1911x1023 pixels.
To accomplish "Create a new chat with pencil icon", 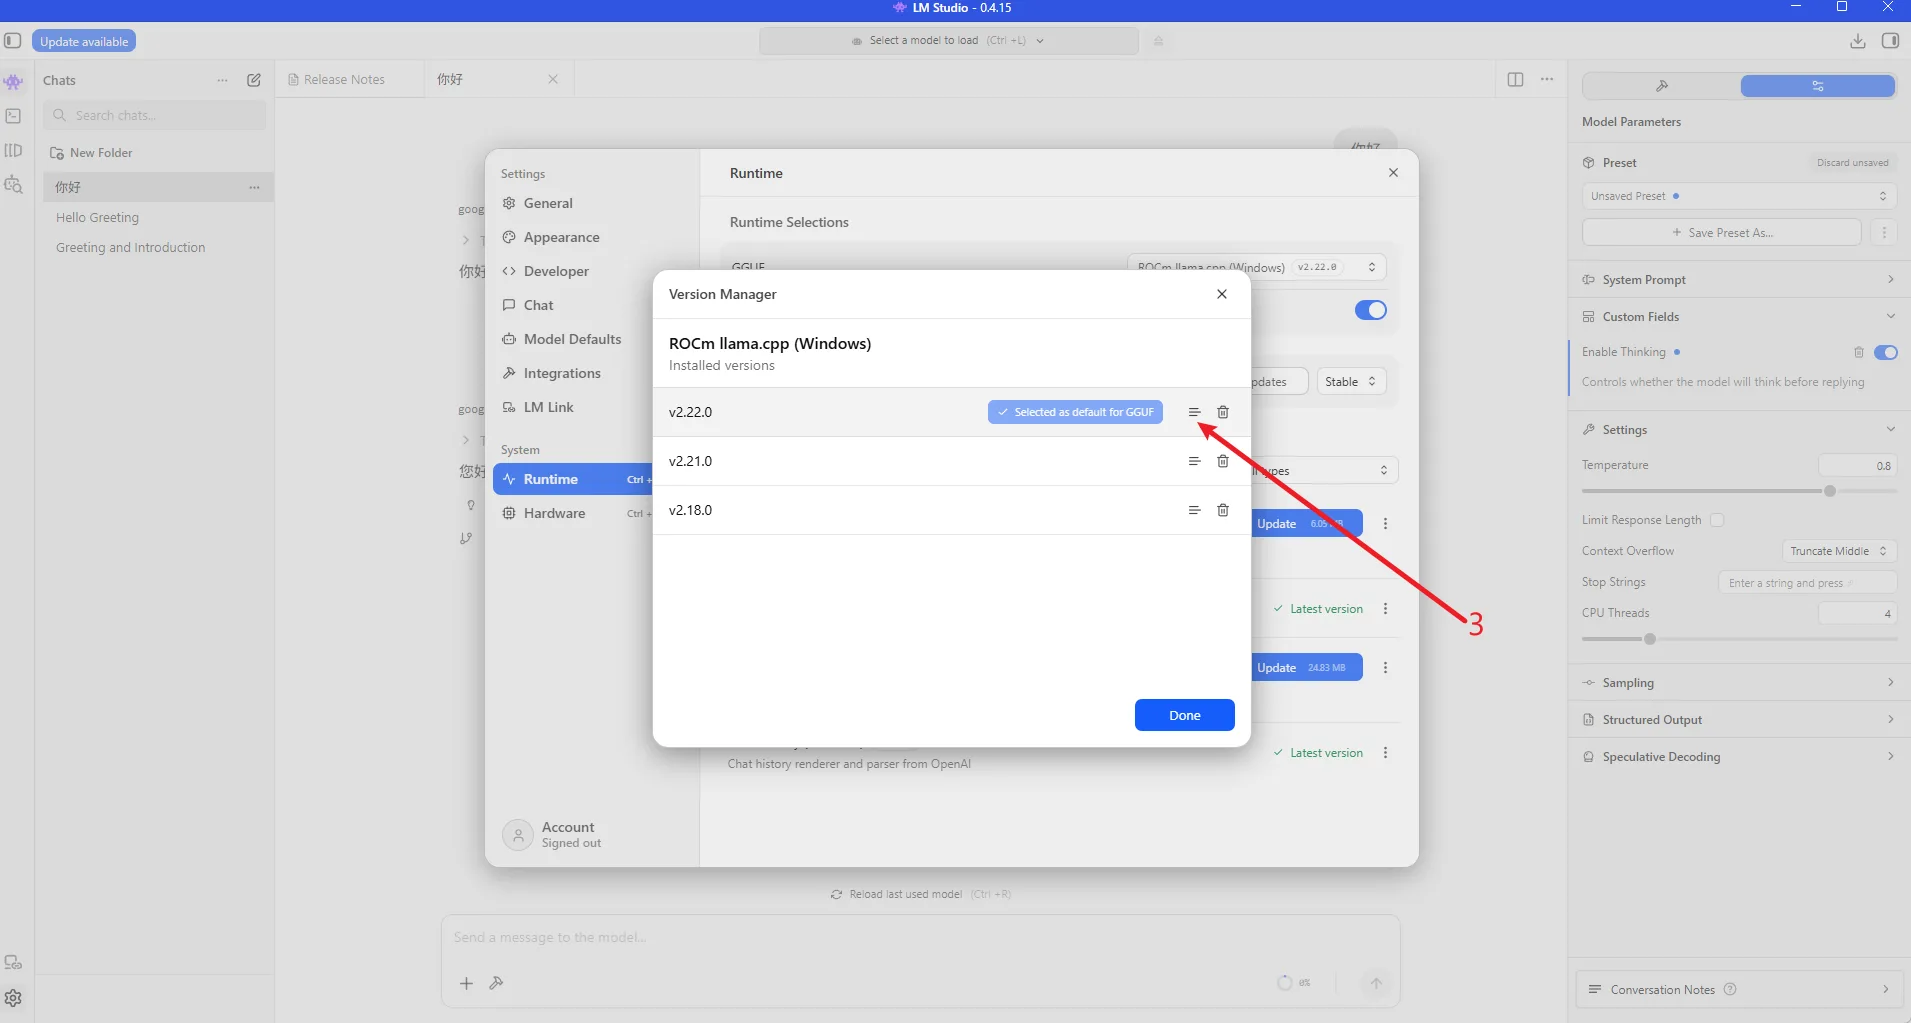I will 254,80.
